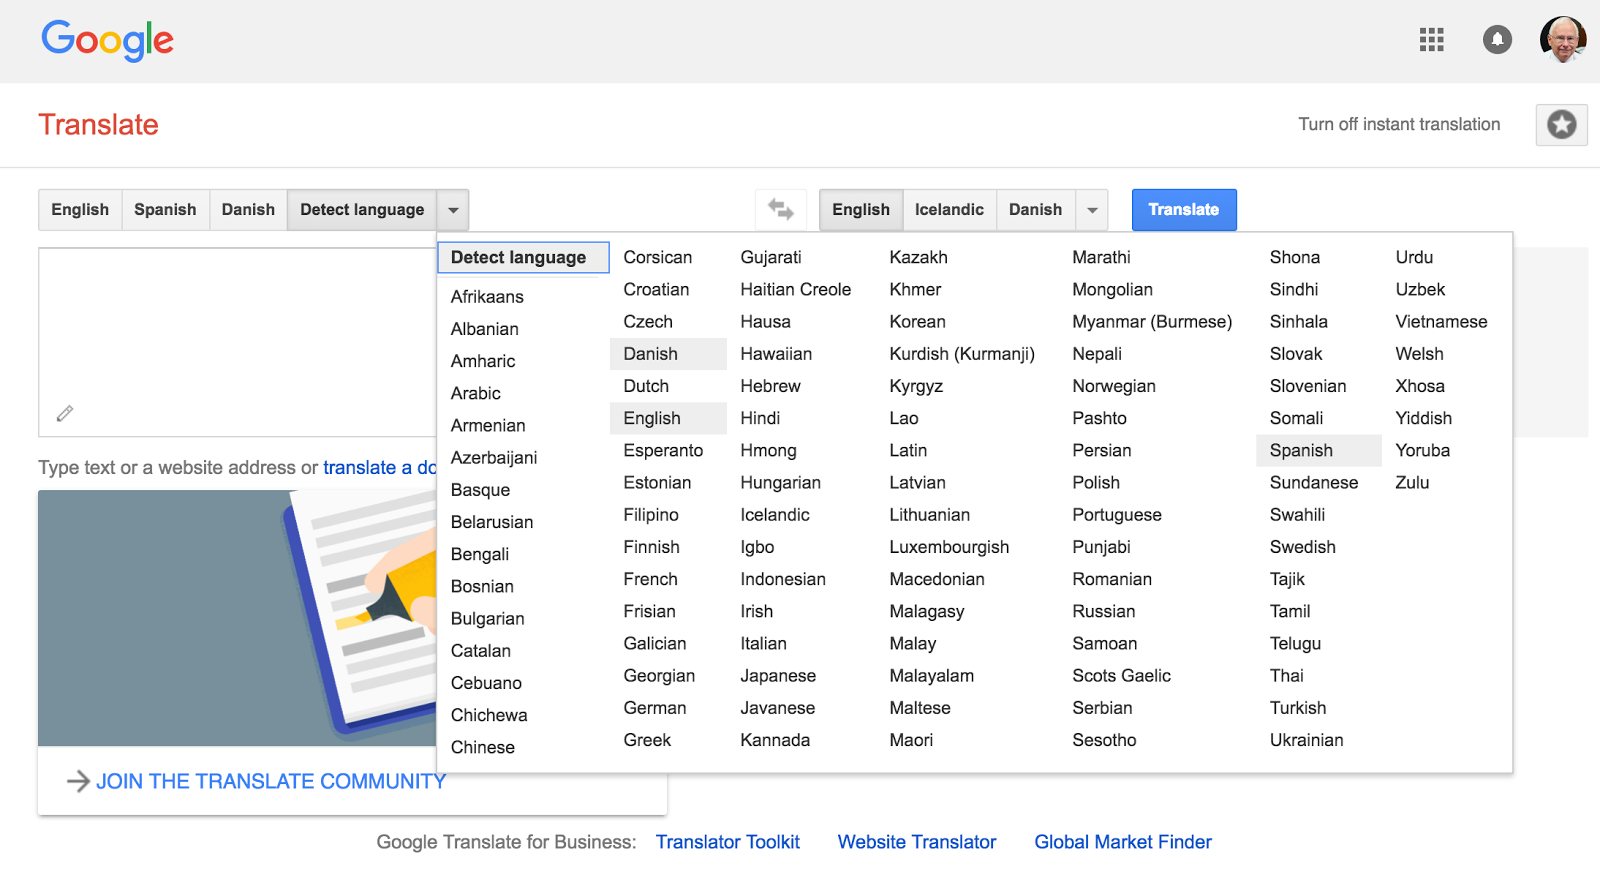Select Haitian Creole from the list
Viewport: 1600px width, 869px height.
pyautogui.click(x=796, y=289)
